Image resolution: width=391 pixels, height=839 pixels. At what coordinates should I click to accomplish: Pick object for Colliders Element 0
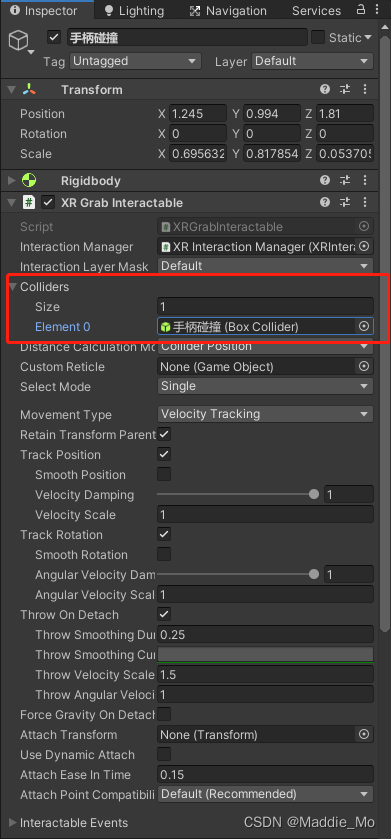(x=364, y=326)
